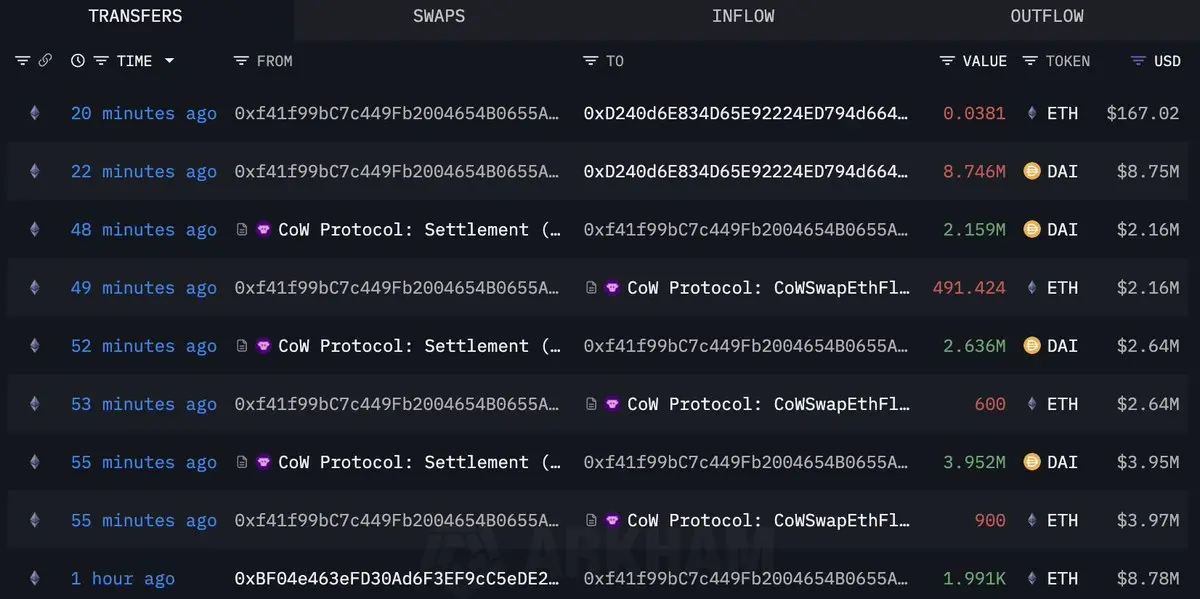Viewport: 1200px width, 599px height.
Task: Open the TOKEN column filter
Action: 1031,61
